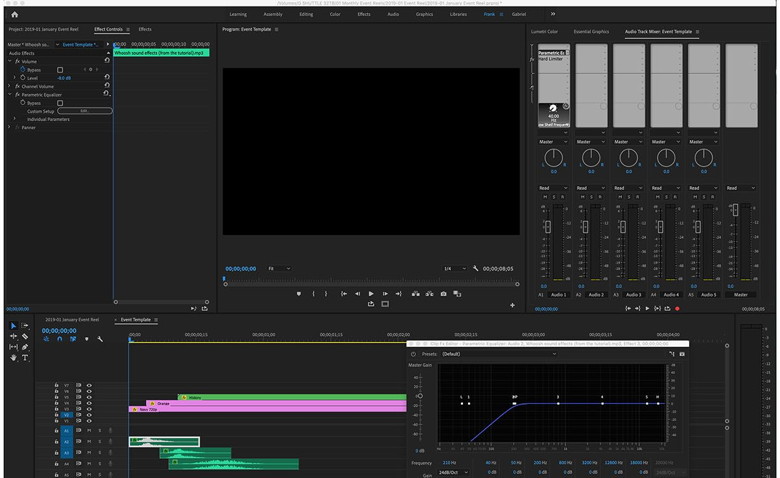
Task: Enable Bypass checkbox under Volume
Action: [x=60, y=70]
